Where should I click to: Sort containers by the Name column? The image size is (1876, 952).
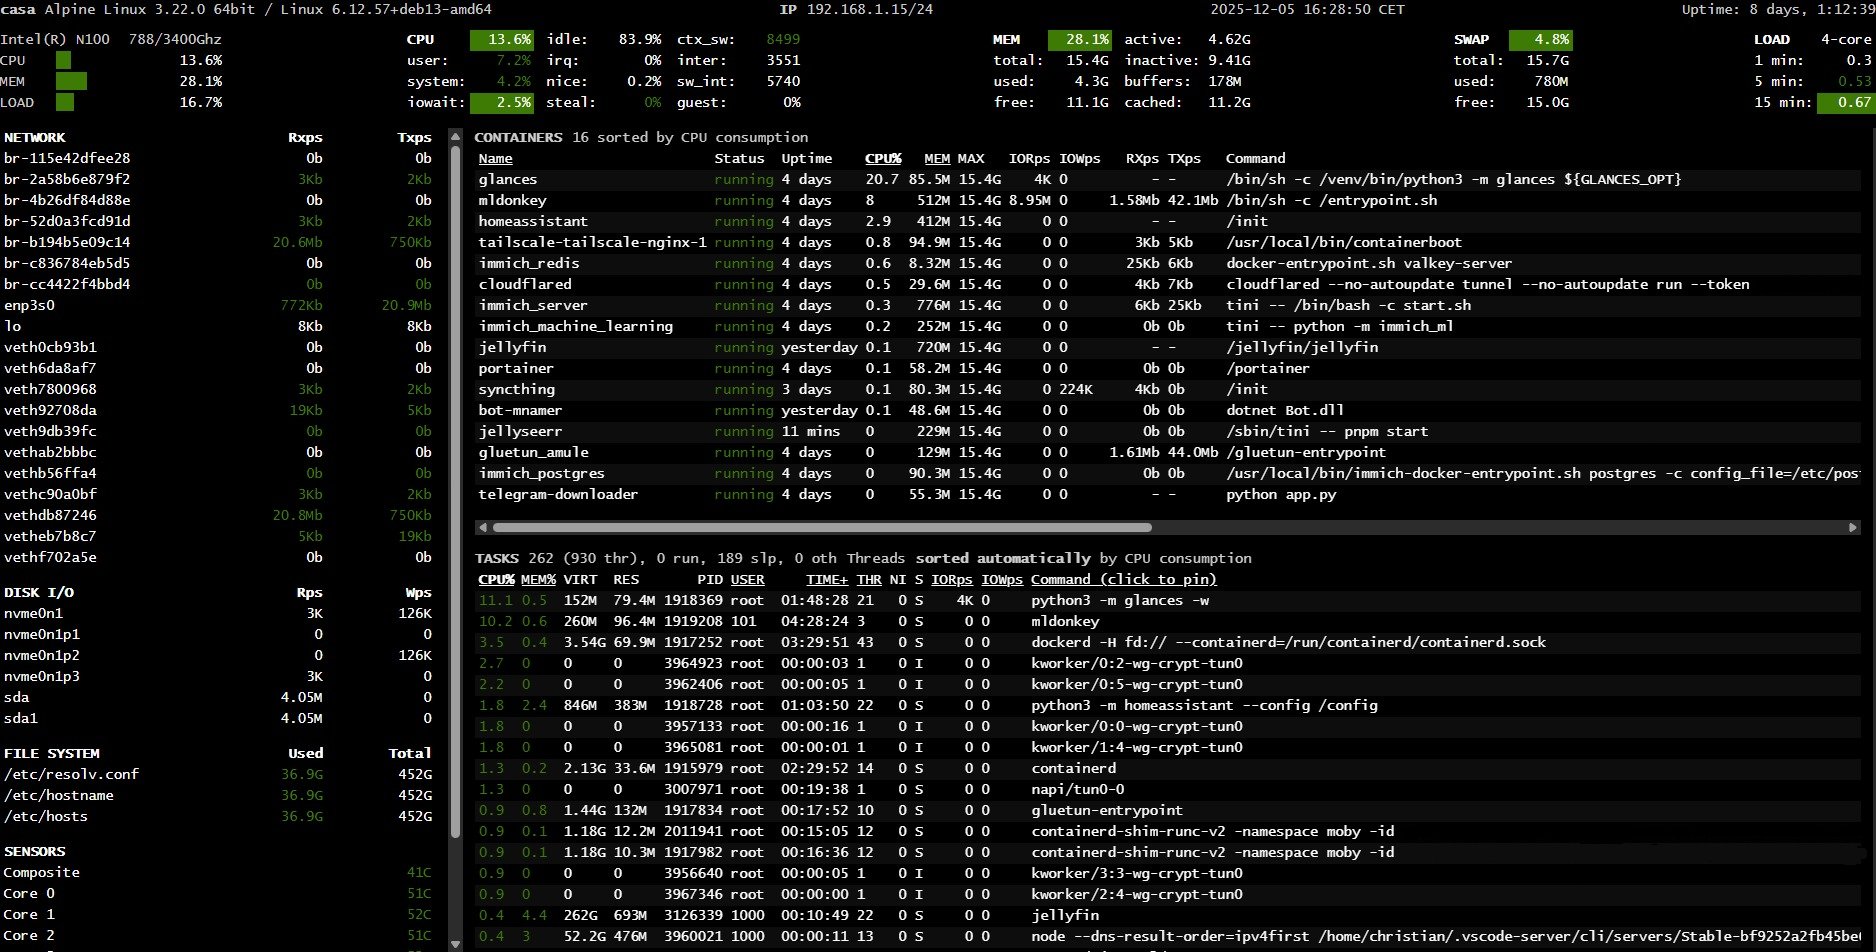495,159
